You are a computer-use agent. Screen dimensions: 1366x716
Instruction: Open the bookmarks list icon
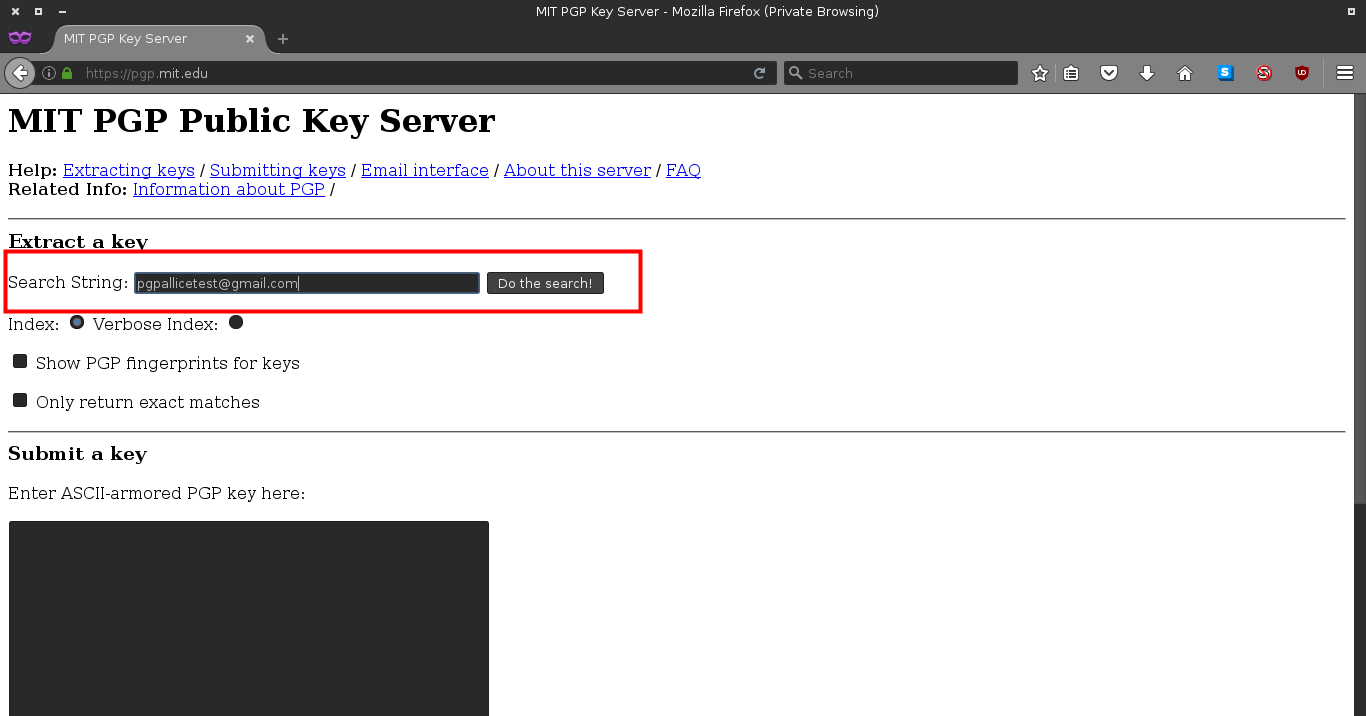coord(1071,73)
